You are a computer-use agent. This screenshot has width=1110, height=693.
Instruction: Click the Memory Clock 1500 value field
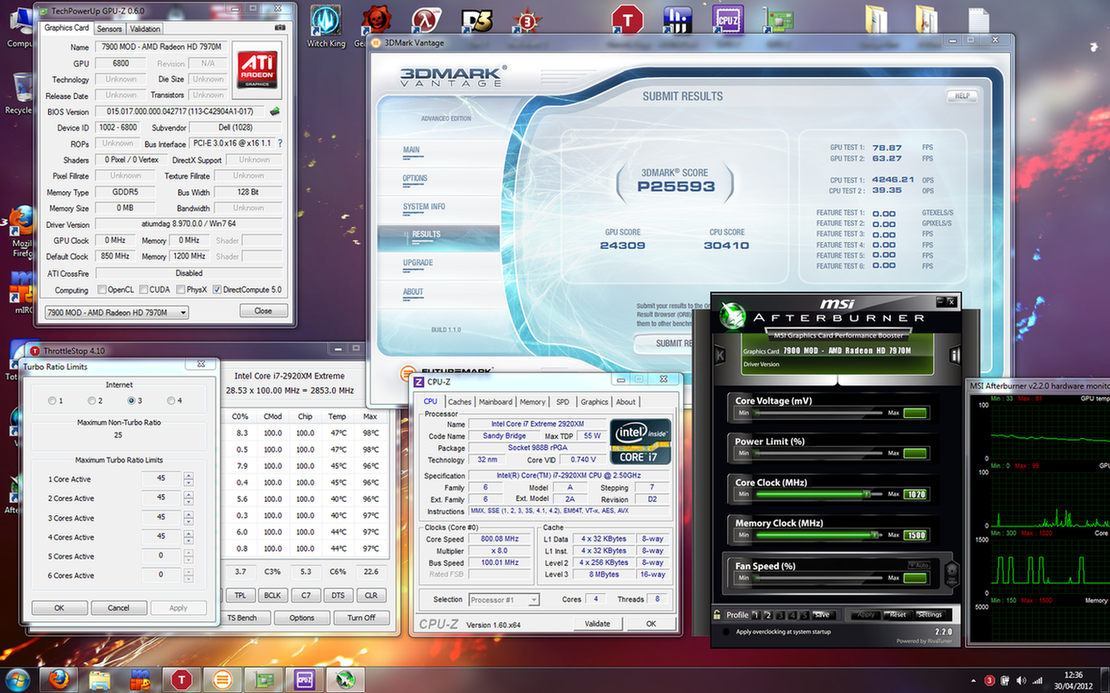[915, 535]
